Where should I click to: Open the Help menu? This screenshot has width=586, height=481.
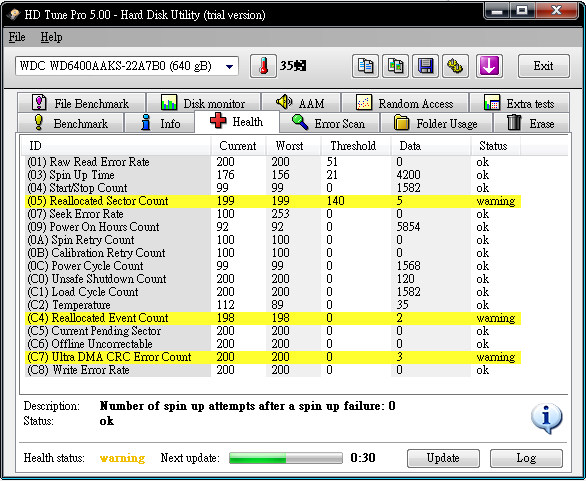[x=51, y=37]
